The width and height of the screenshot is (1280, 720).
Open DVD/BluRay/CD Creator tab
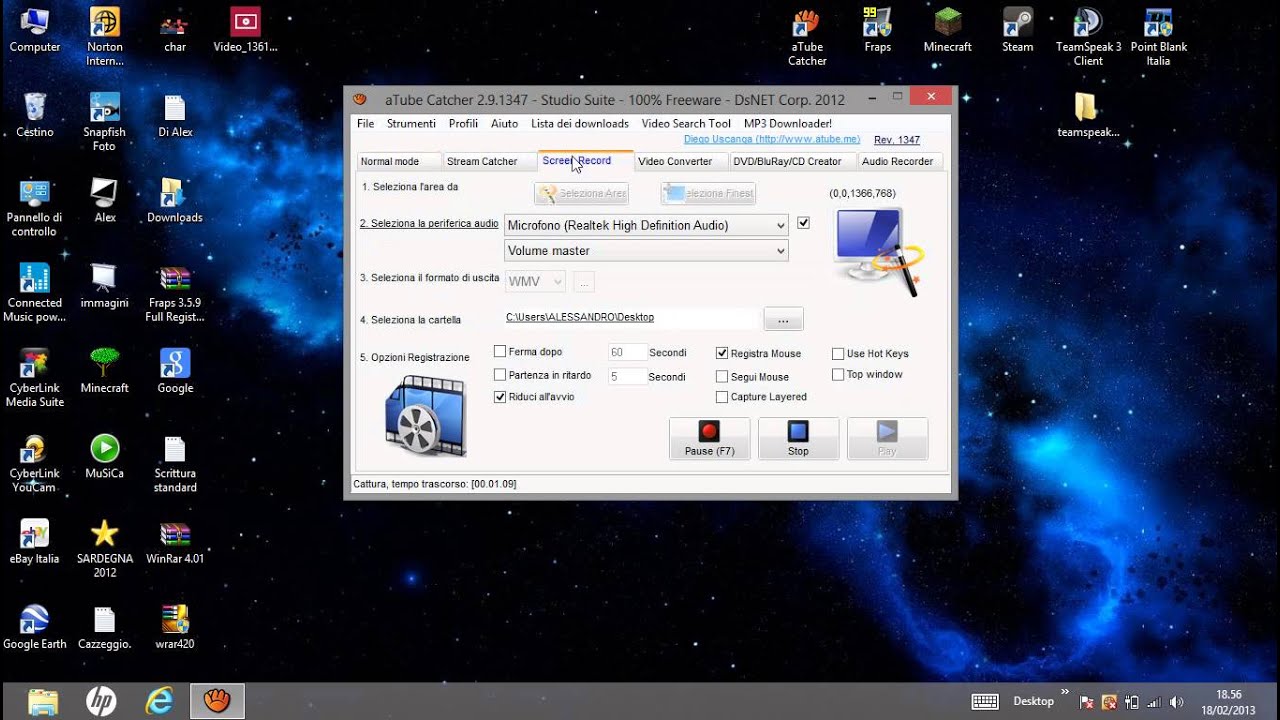[793, 161]
